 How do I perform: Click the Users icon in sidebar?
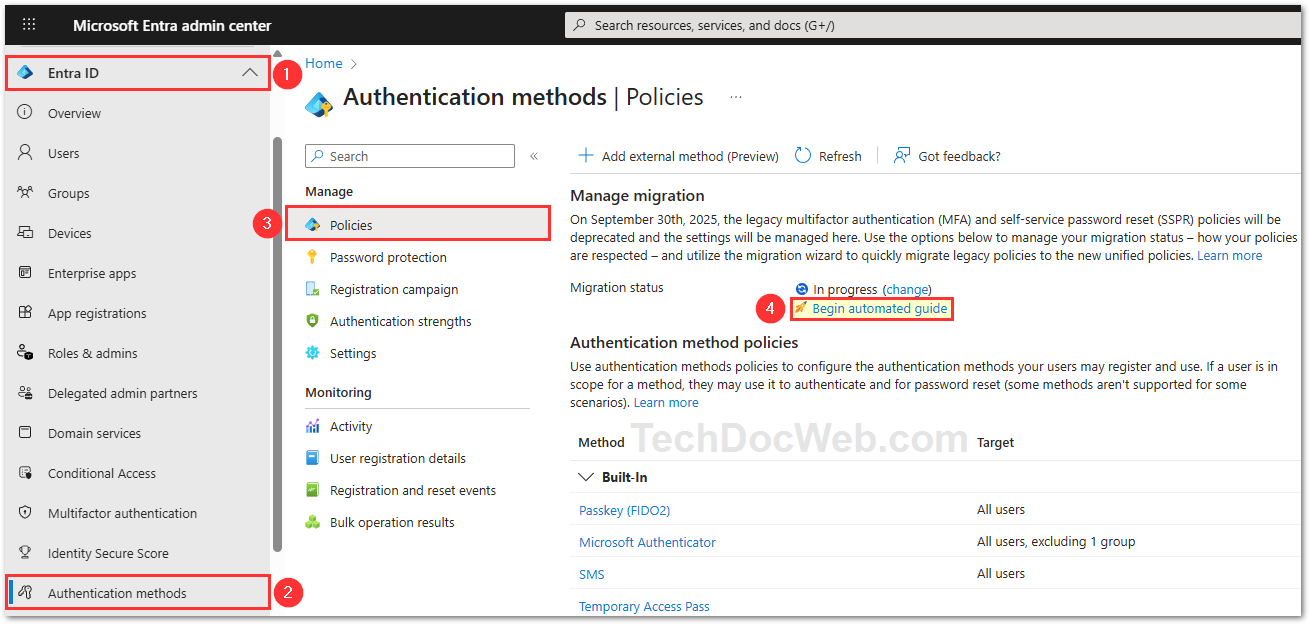pyautogui.click(x=26, y=153)
